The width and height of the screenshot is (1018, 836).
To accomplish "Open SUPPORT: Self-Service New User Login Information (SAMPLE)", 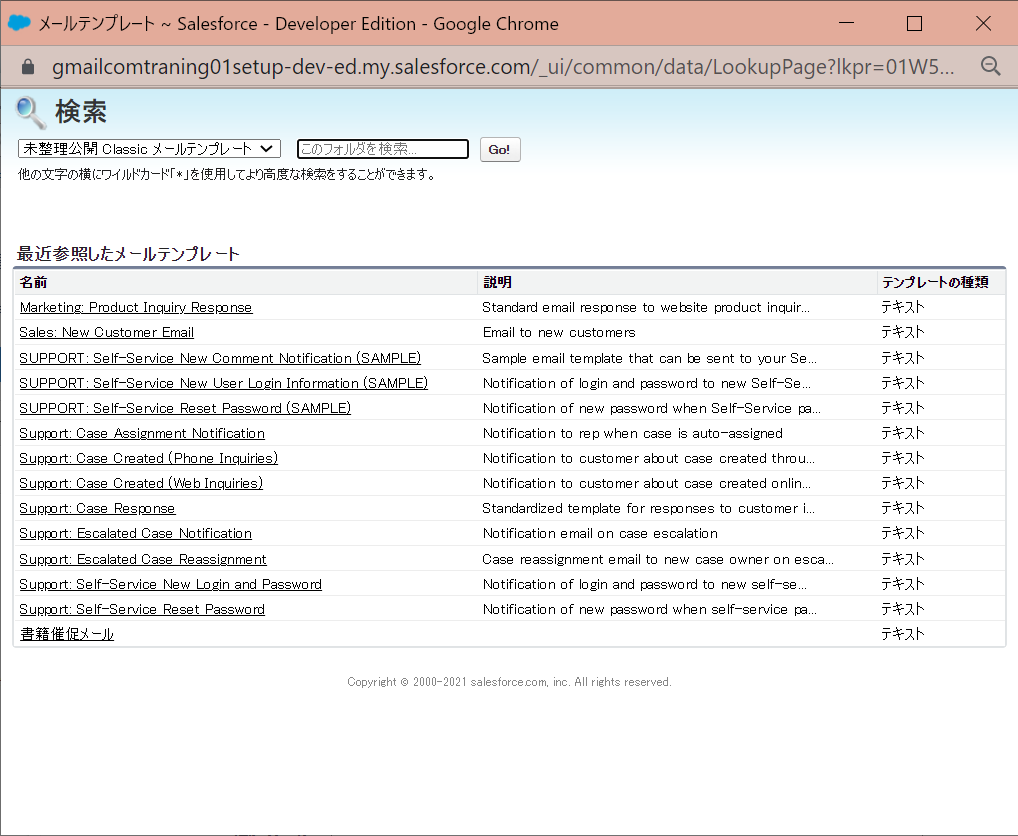I will pyautogui.click(x=223, y=383).
